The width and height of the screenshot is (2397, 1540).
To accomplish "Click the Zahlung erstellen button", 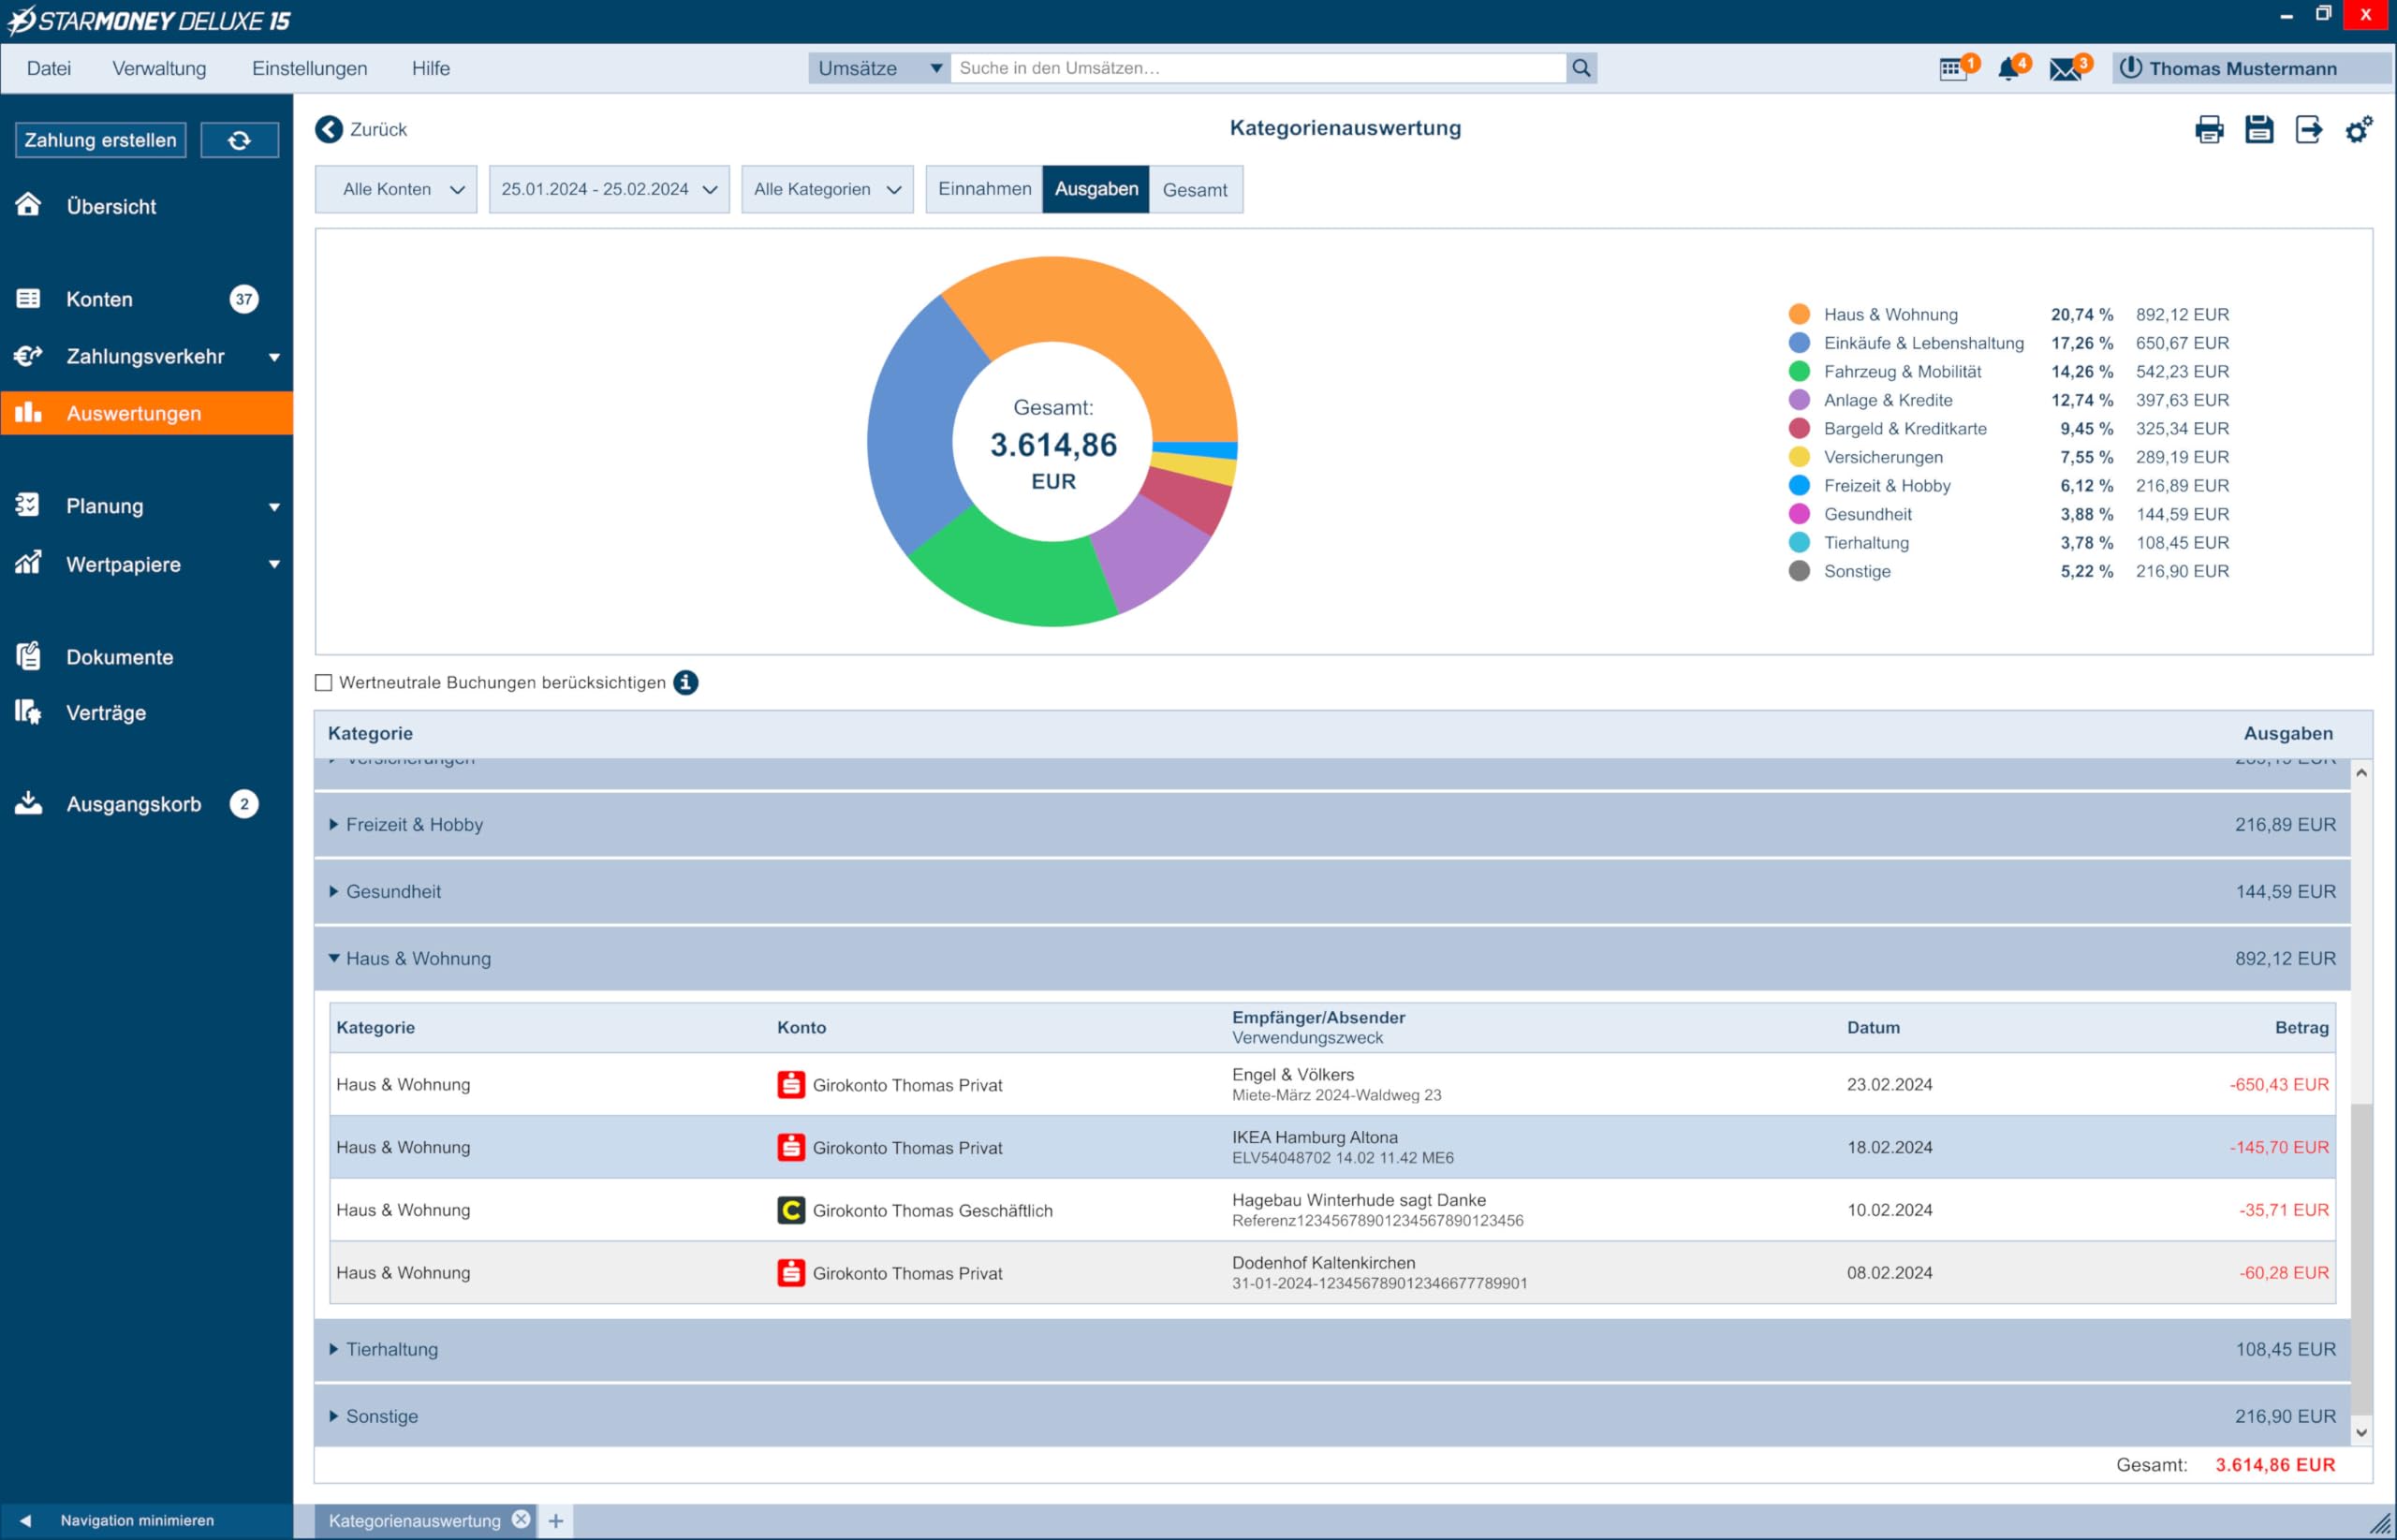I will tap(100, 140).
